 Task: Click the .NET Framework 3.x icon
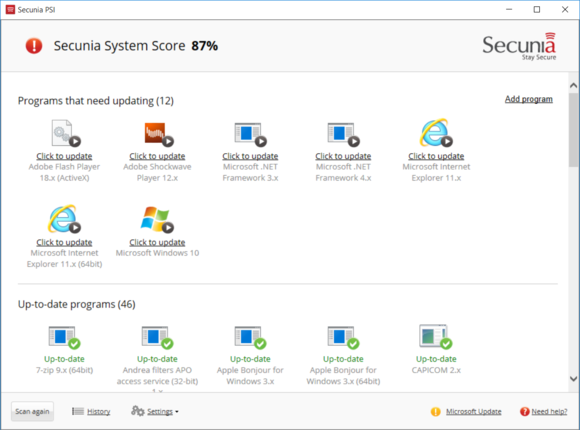(x=251, y=134)
